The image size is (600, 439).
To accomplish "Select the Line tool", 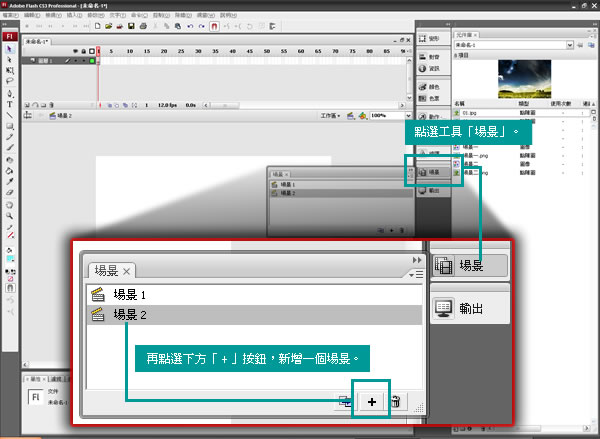I will coord(10,115).
